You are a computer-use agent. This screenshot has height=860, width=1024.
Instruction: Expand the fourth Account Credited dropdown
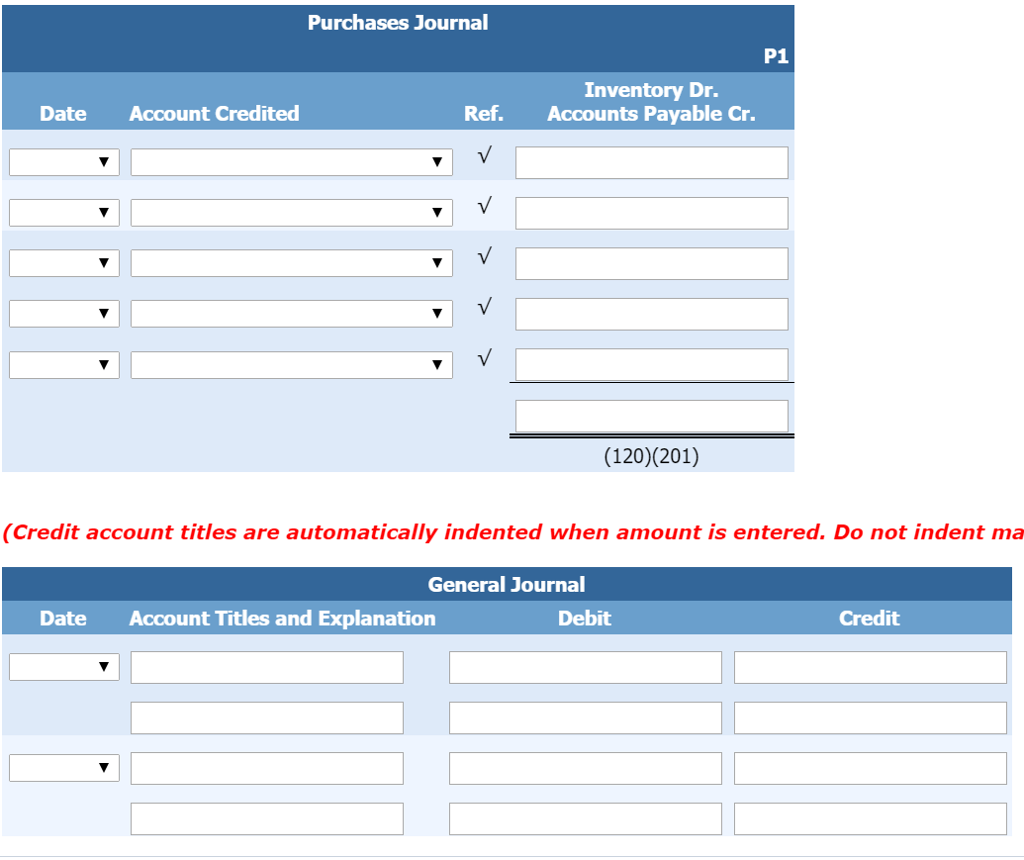pyautogui.click(x=290, y=313)
